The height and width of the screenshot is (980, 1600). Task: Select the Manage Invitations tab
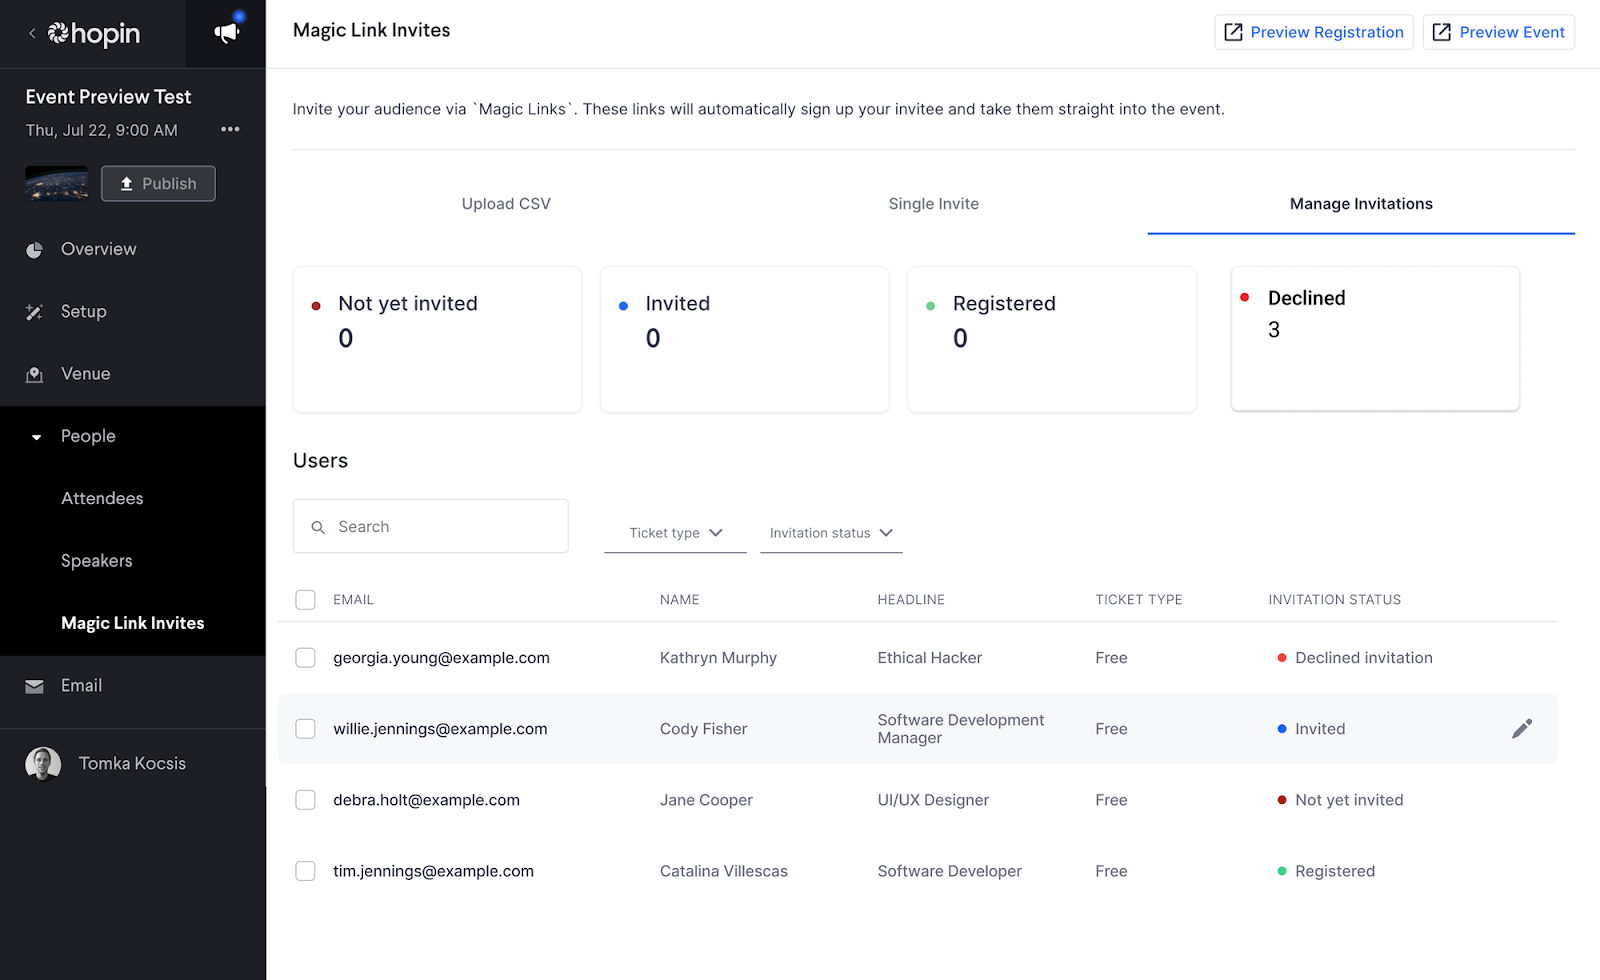(x=1361, y=204)
